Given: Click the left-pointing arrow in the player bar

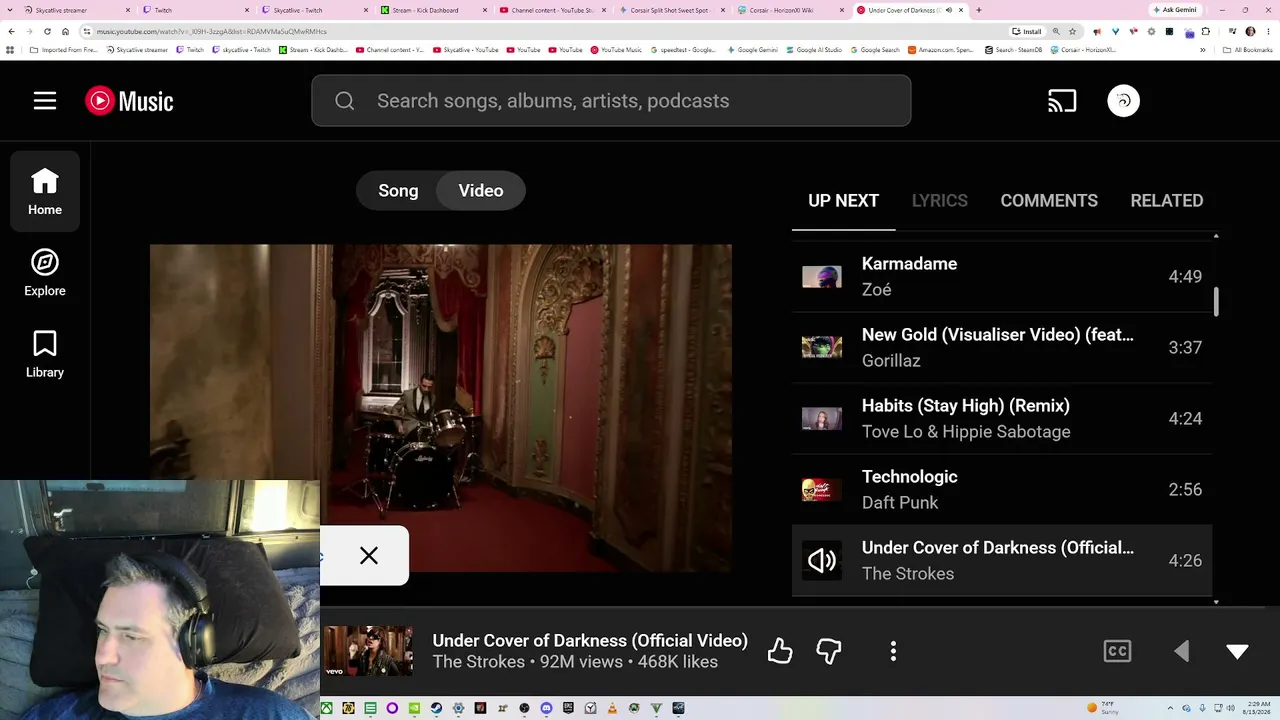Looking at the screenshot, I should point(1182,652).
